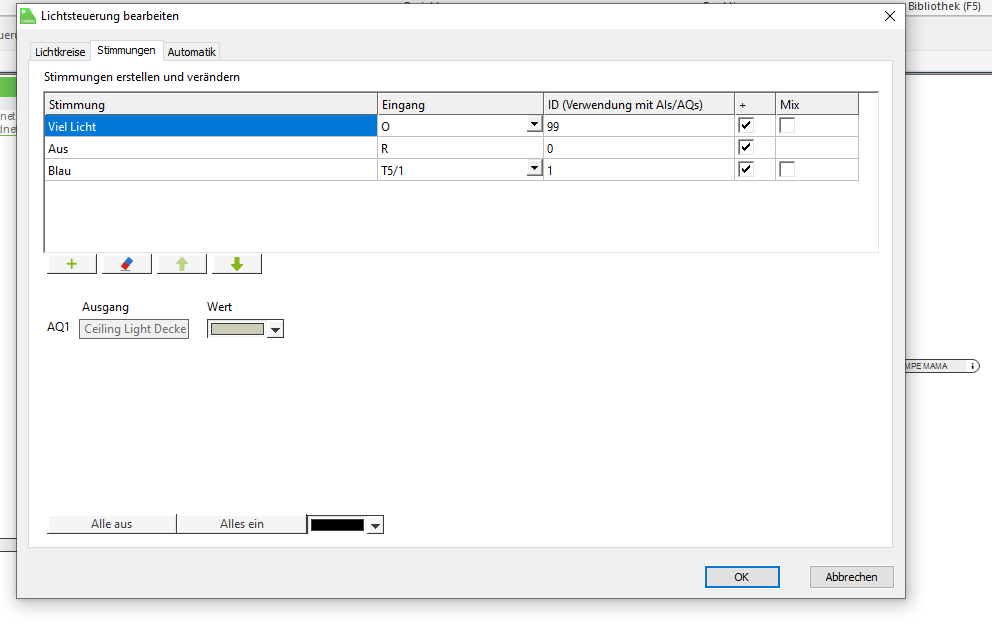
Task: Open the black color dropdown beside Alles ein
Action: 375,525
